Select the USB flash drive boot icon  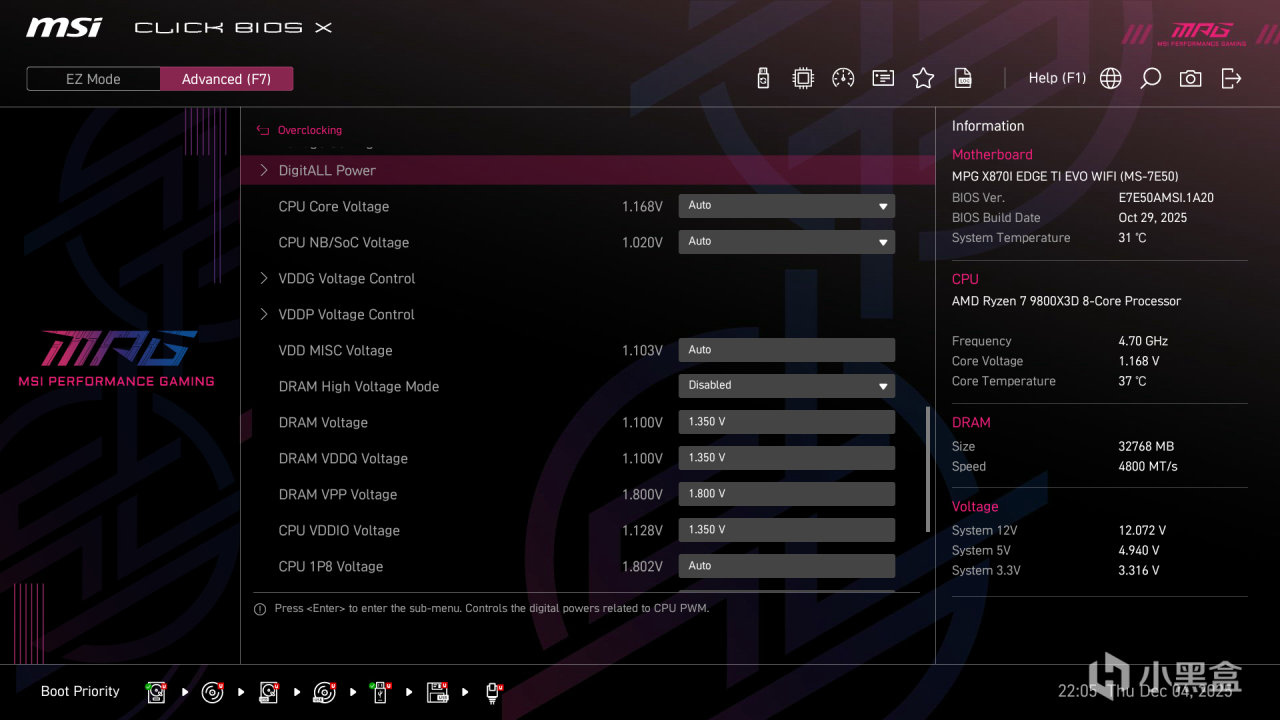[x=380, y=692]
